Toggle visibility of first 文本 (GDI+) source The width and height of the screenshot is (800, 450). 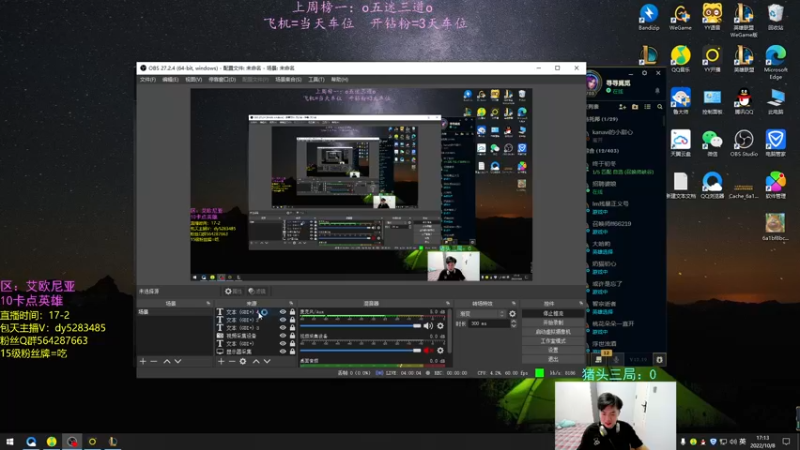tap(283, 312)
